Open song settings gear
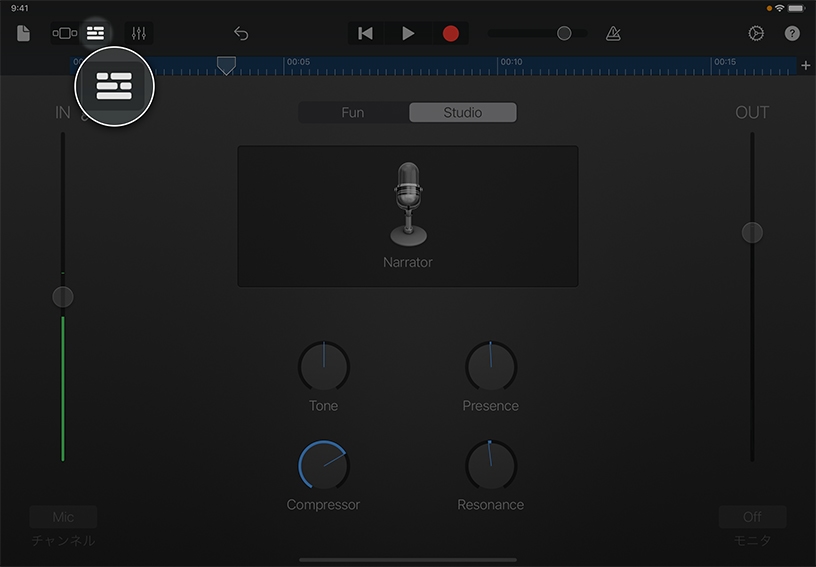The width and height of the screenshot is (816, 567). [x=756, y=33]
